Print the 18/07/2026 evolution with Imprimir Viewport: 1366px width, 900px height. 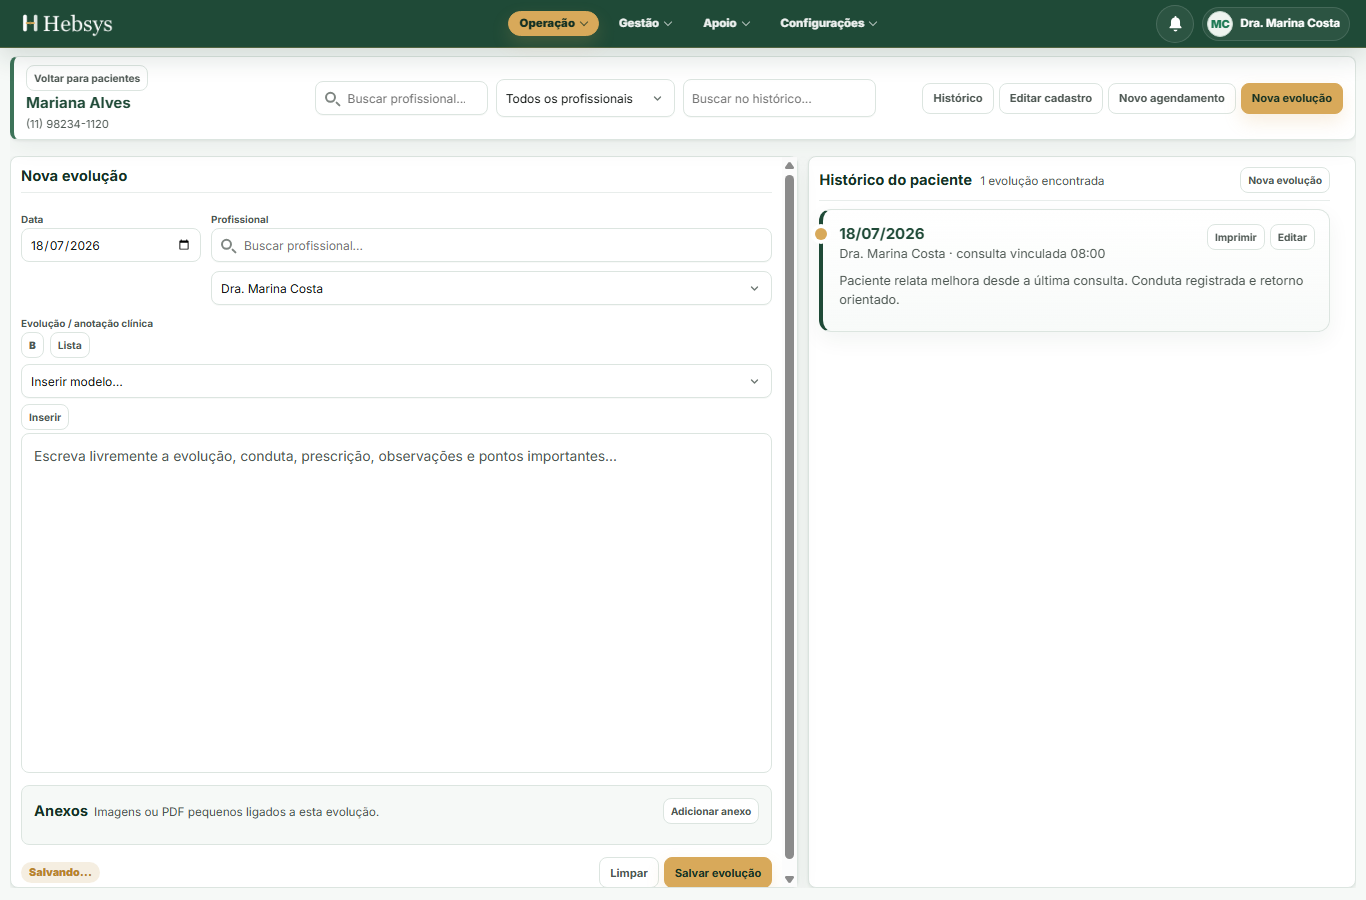pyautogui.click(x=1235, y=237)
